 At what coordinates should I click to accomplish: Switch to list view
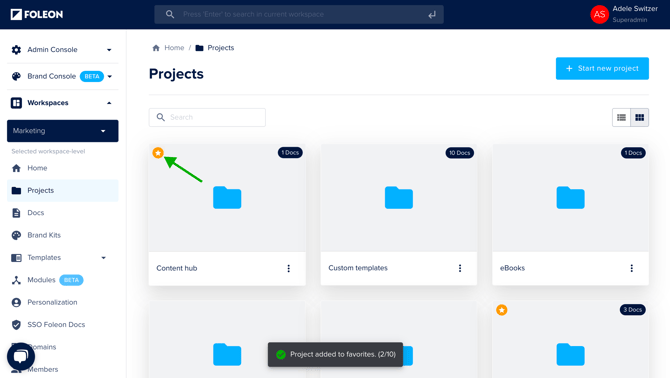coord(621,117)
